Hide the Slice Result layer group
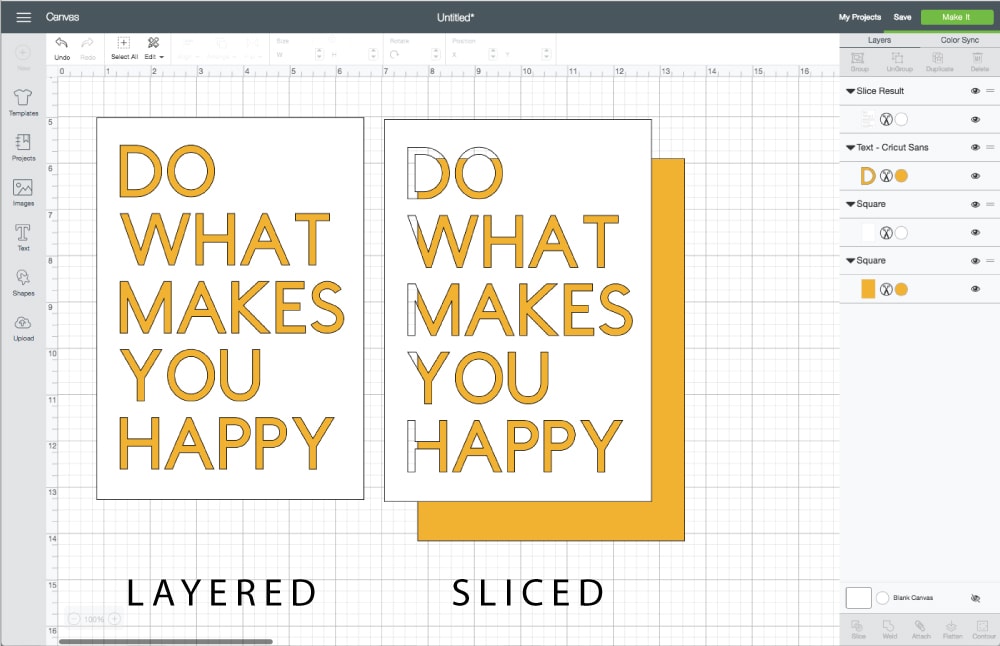The width and height of the screenshot is (1000, 646). click(x=975, y=91)
